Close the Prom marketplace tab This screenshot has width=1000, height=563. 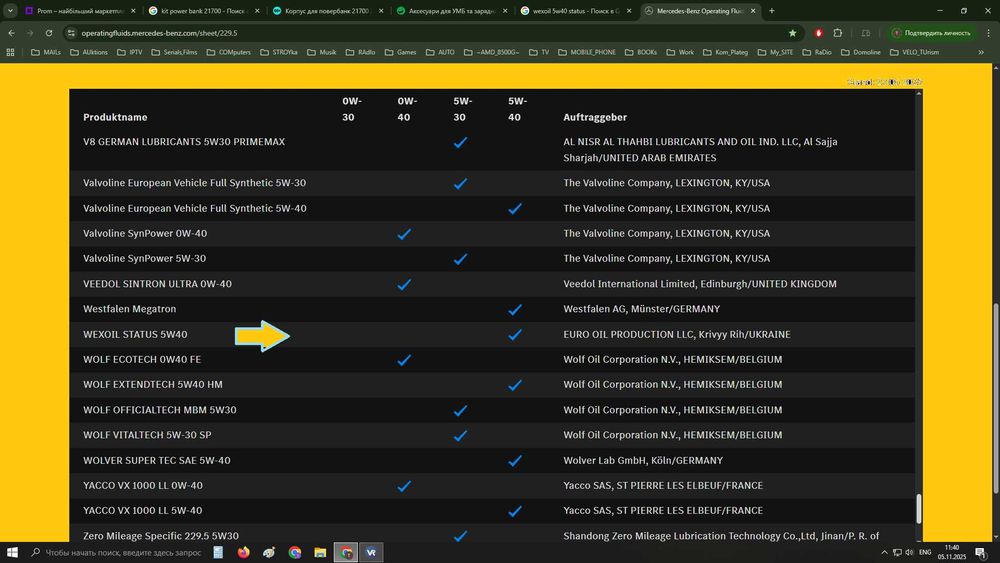point(133,11)
